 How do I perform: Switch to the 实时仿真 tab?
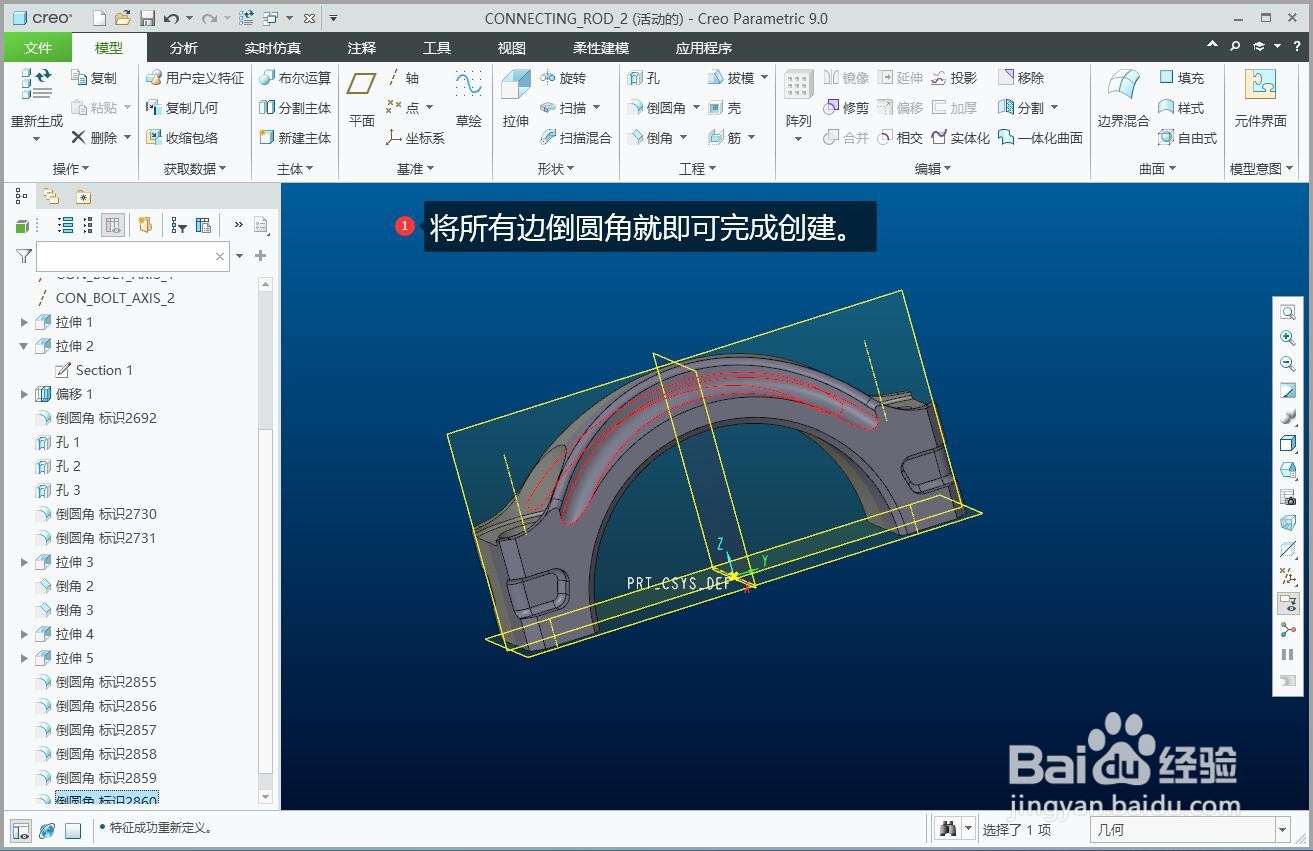tap(273, 48)
